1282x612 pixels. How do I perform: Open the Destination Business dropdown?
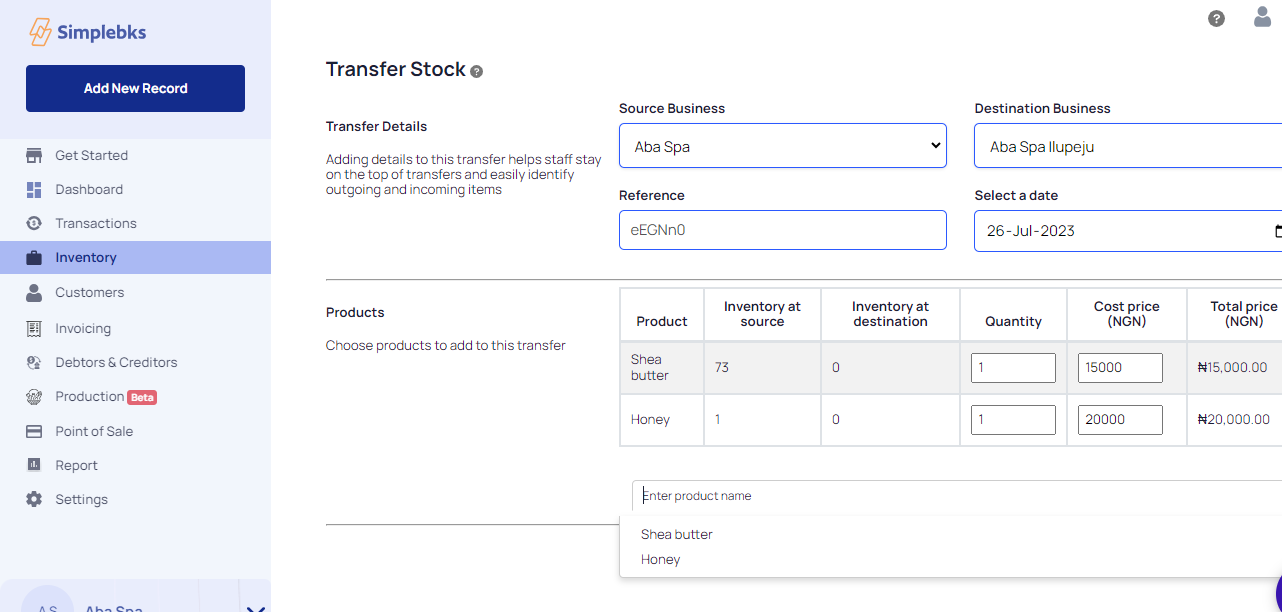[x=1127, y=146]
